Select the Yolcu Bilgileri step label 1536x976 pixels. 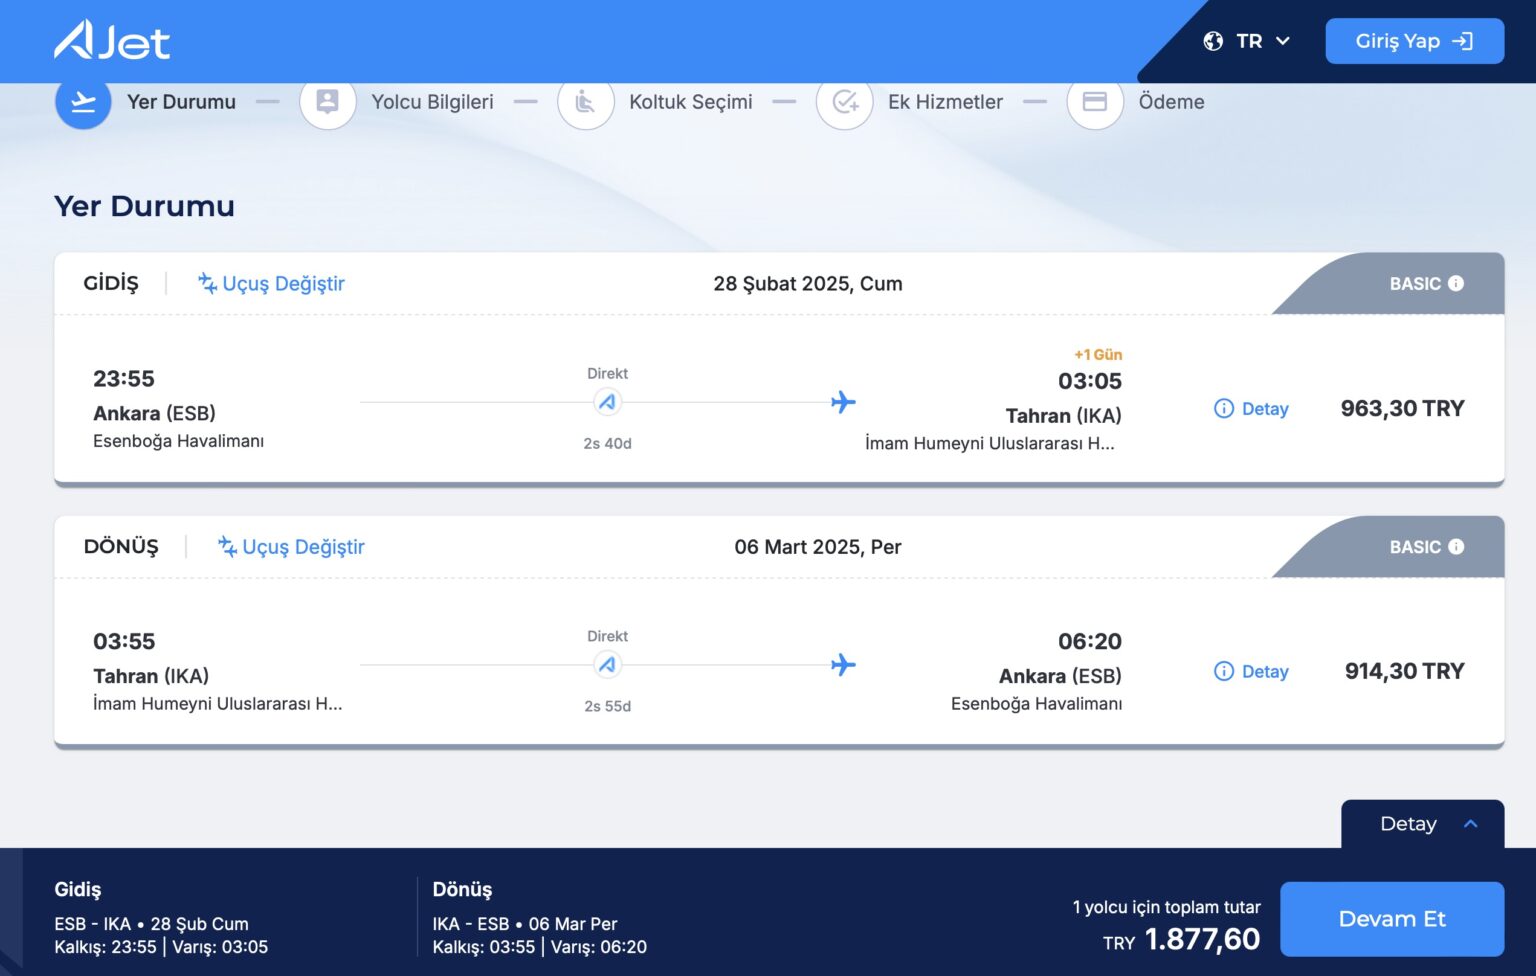(432, 102)
